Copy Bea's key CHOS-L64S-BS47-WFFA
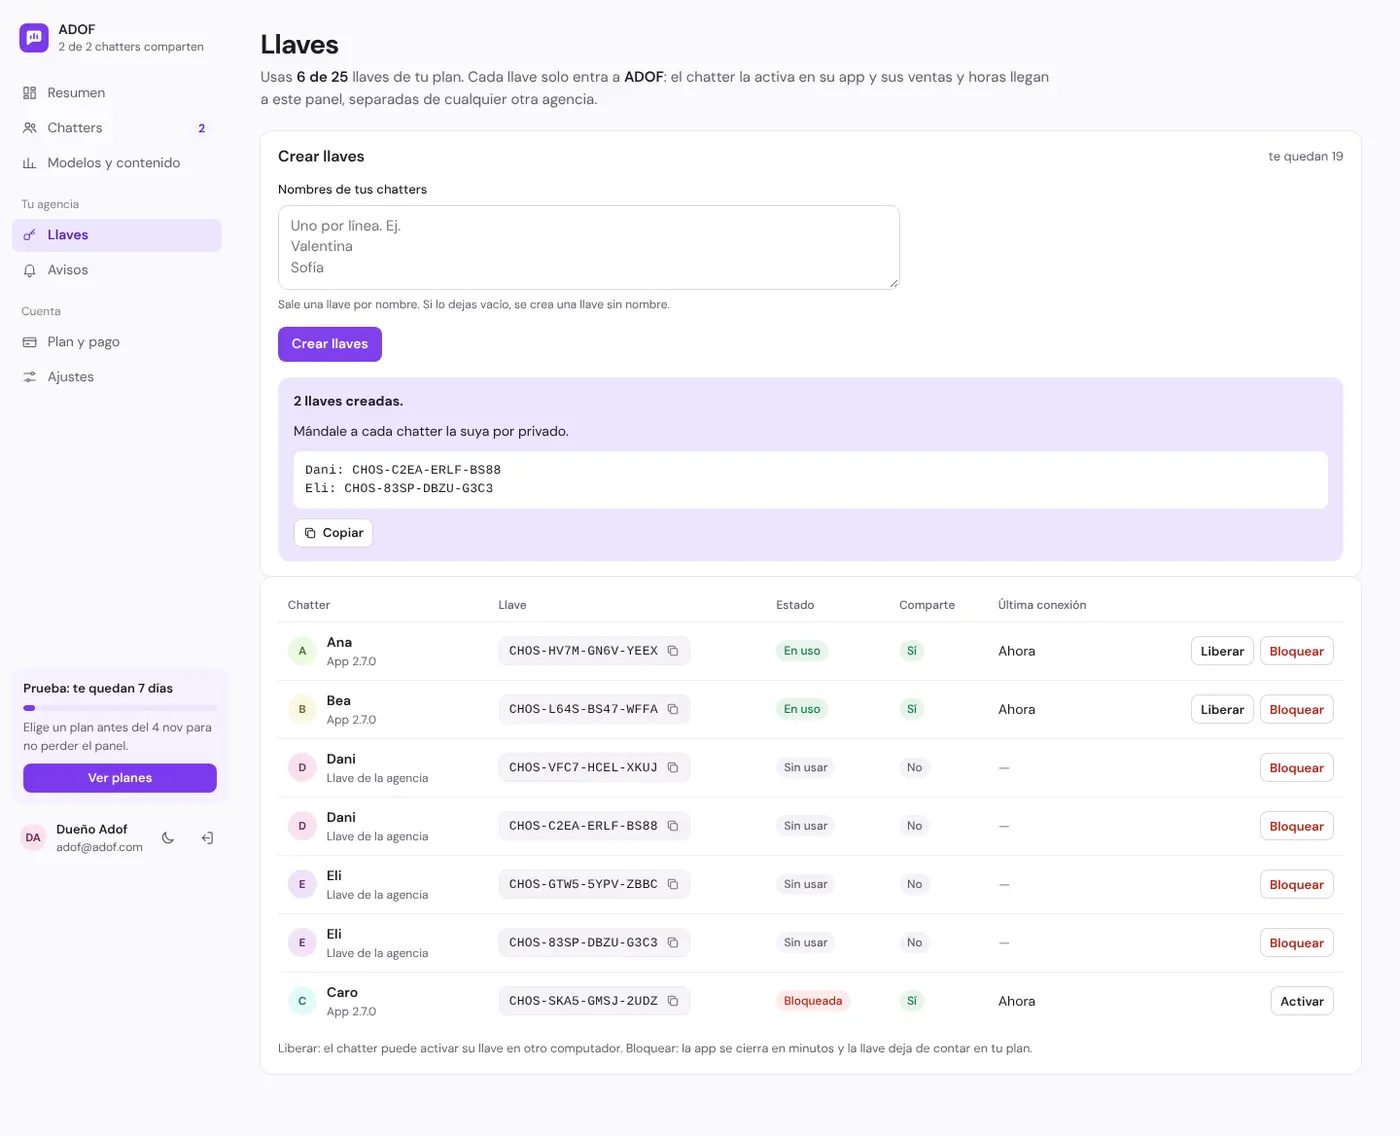The height and width of the screenshot is (1136, 1400). (x=673, y=709)
